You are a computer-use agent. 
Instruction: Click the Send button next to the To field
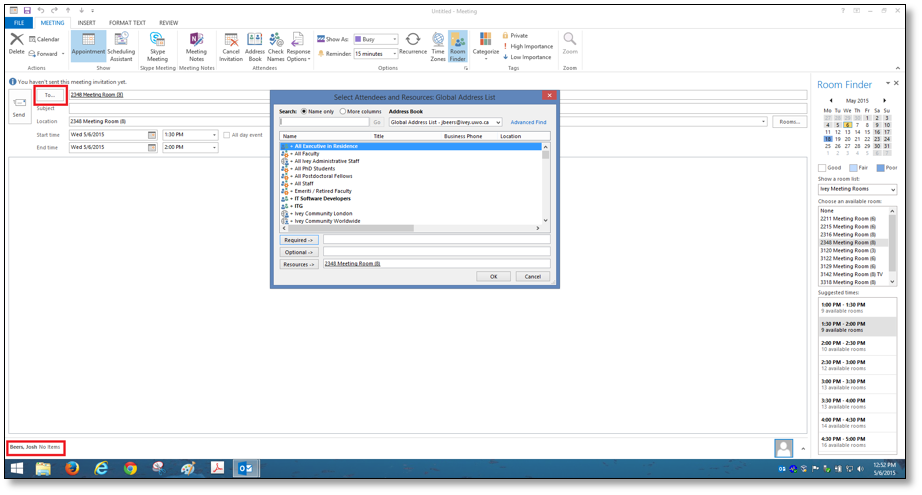19,107
